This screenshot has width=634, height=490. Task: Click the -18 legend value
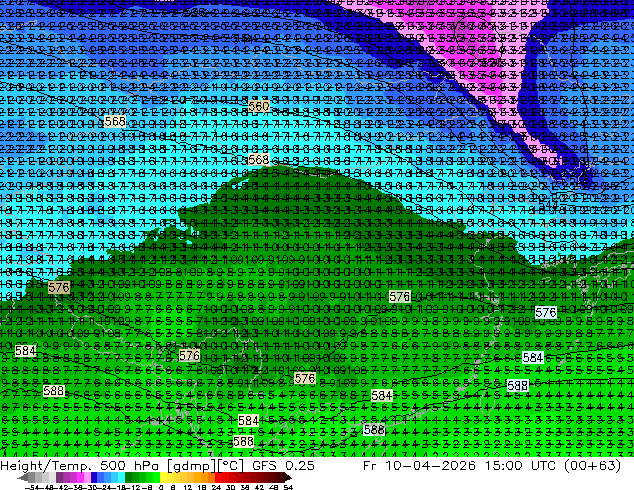pyautogui.click(x=118, y=488)
